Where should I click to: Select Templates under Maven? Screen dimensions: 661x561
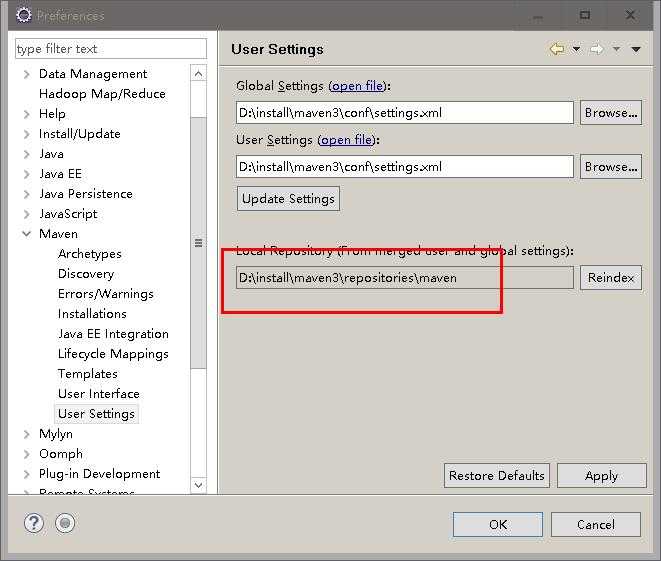point(88,374)
